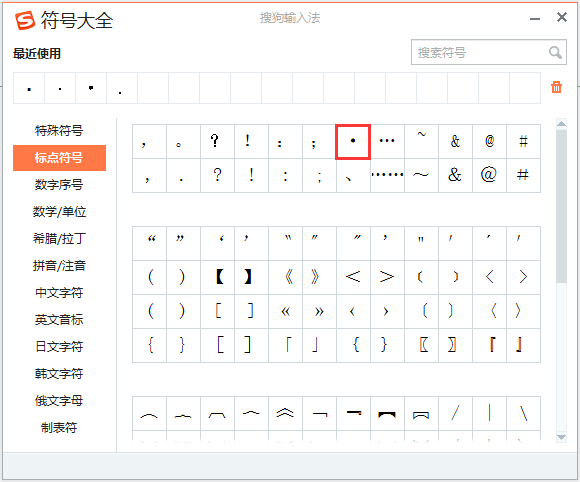Screen dimensions: 580x482
Task: Insert the « guillemet symbol
Action: (x=285, y=311)
